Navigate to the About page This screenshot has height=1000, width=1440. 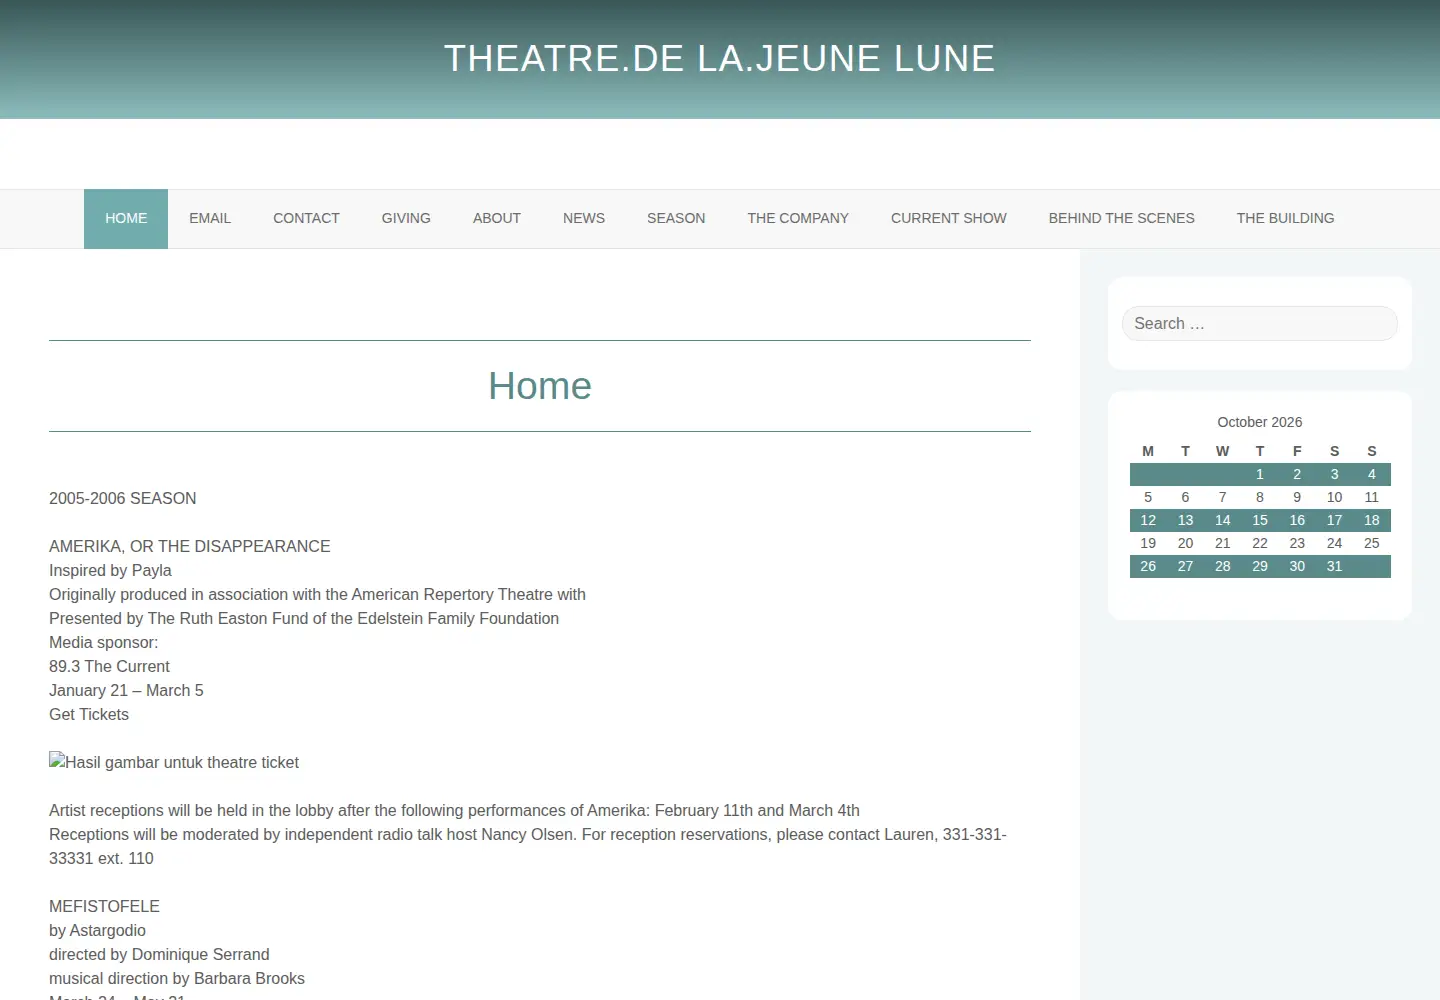[497, 218]
